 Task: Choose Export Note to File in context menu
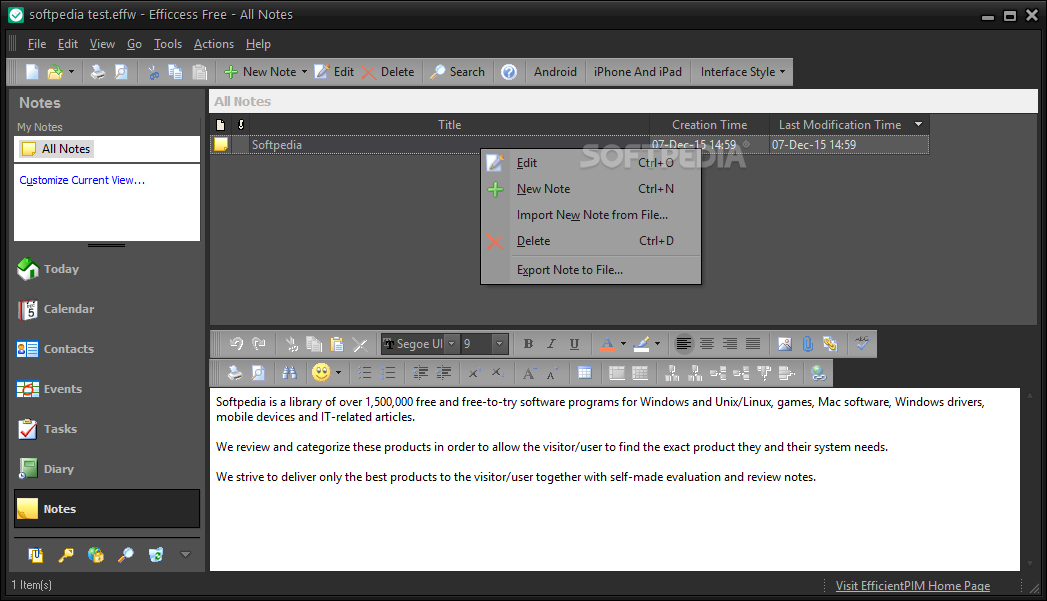tap(591, 270)
